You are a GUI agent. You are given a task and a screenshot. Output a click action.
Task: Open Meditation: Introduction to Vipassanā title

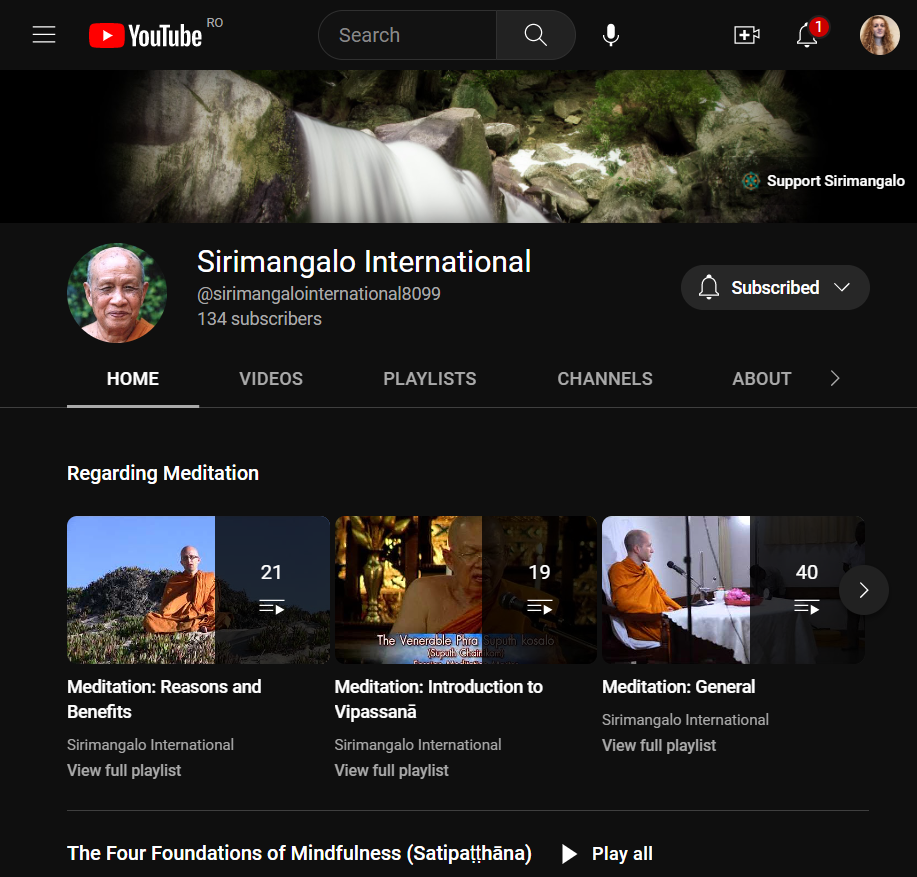pos(439,699)
